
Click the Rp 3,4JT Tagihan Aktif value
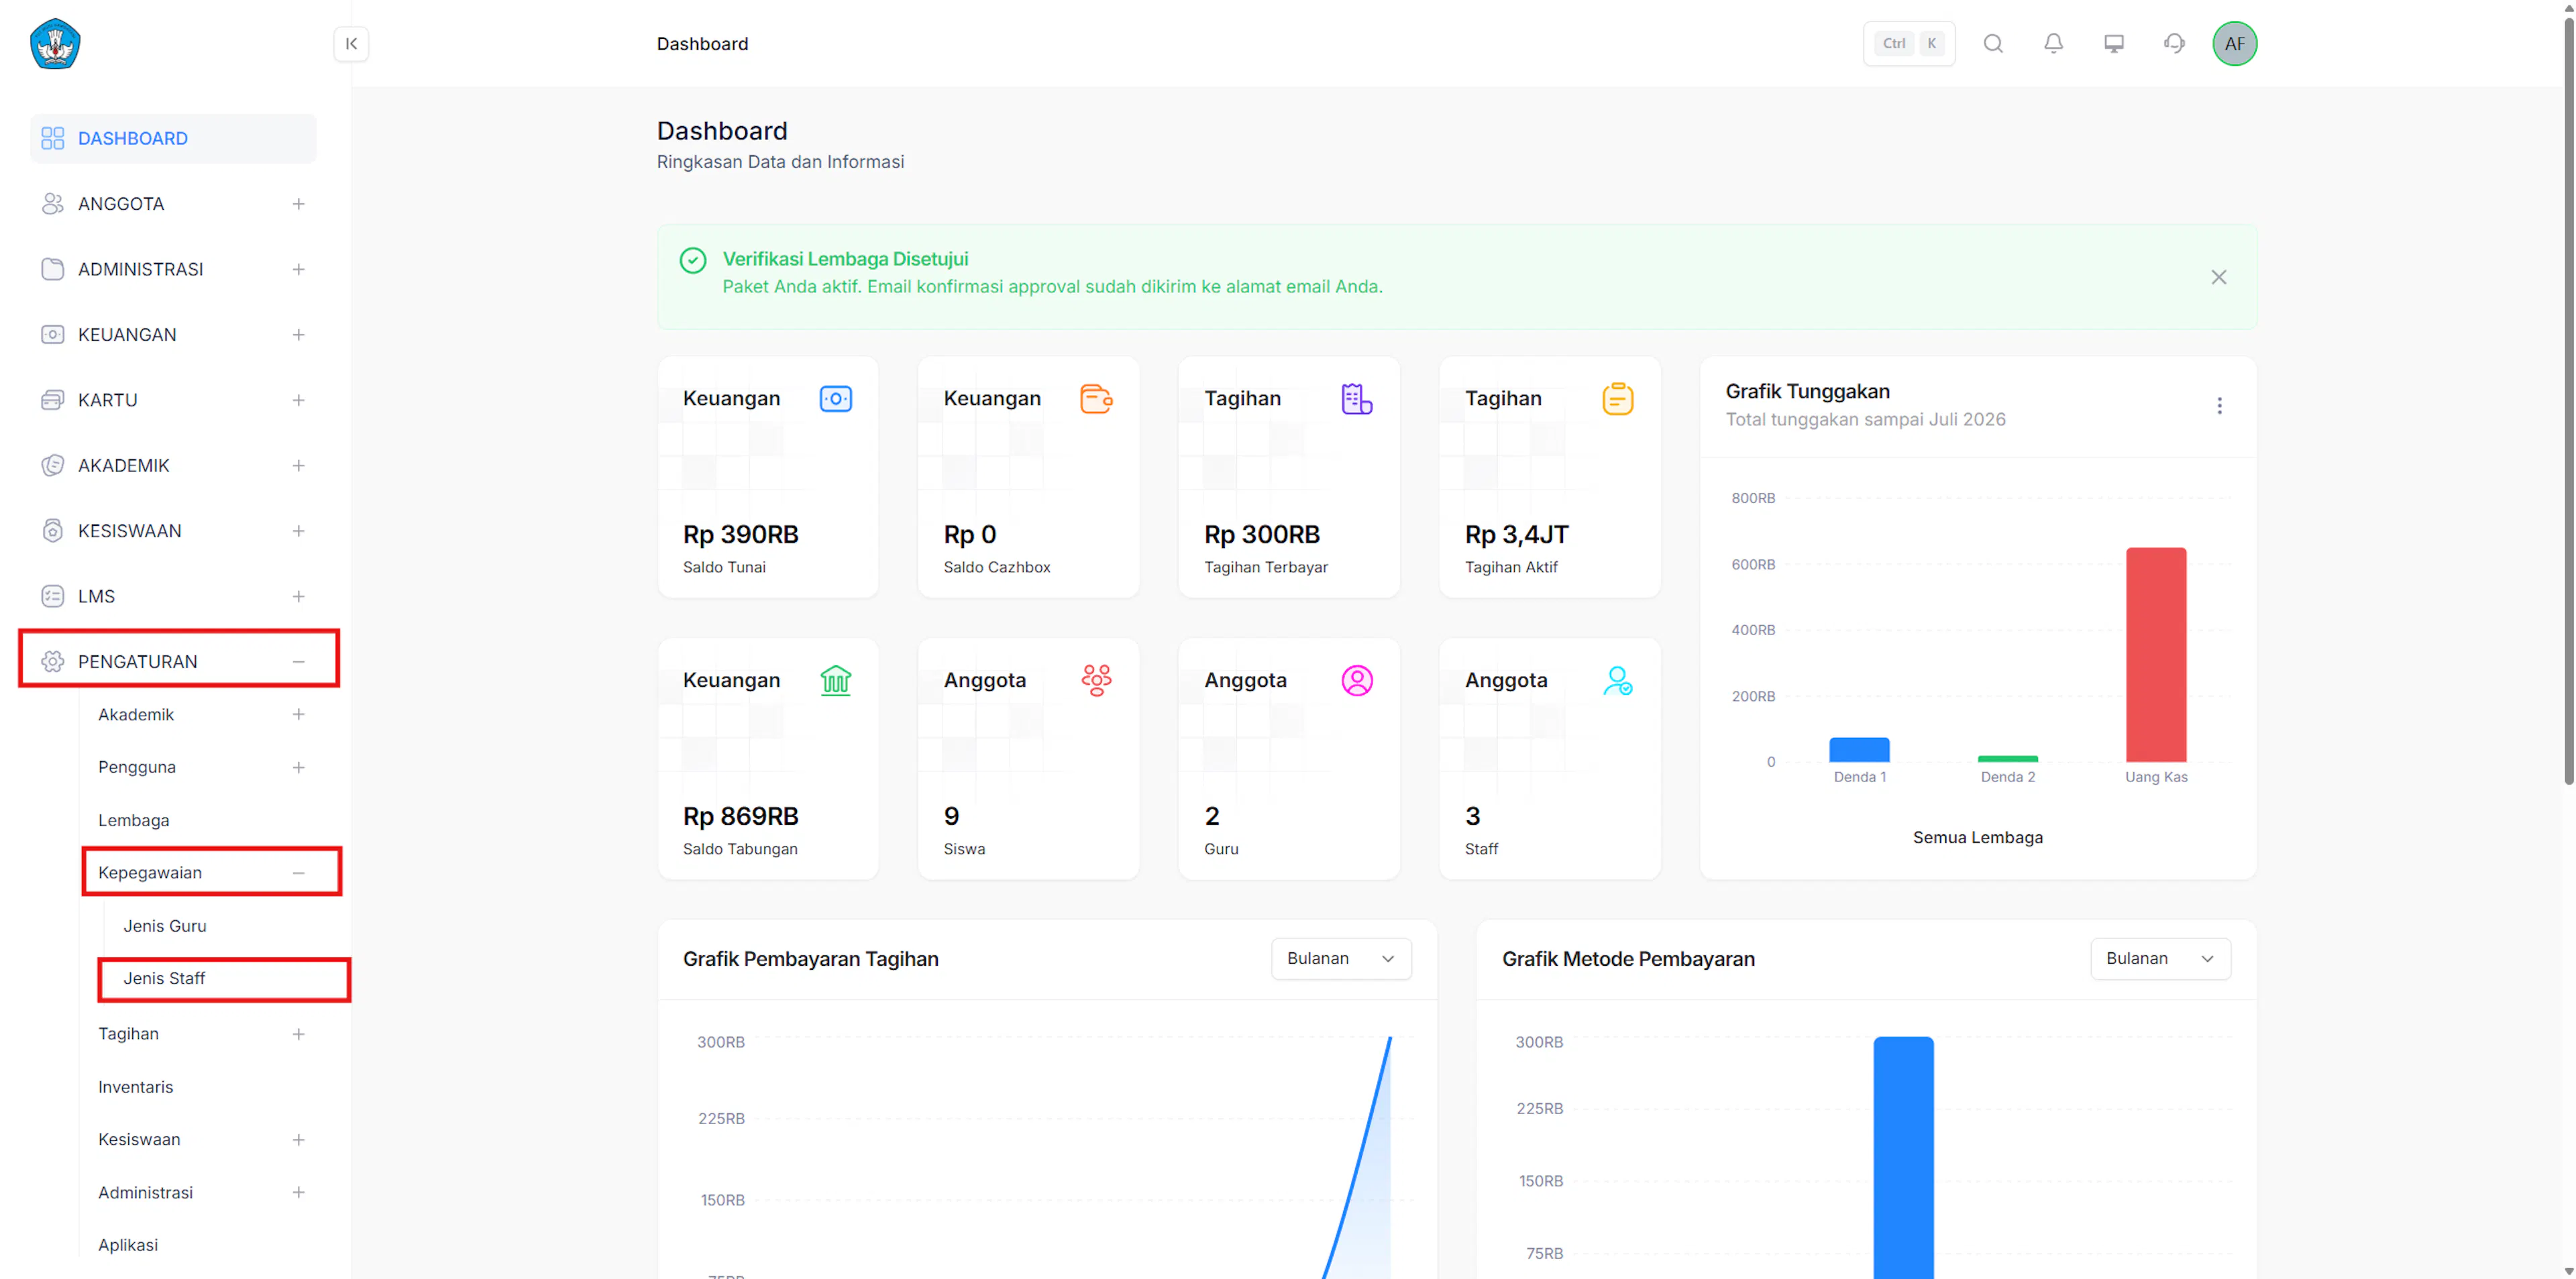point(1516,535)
